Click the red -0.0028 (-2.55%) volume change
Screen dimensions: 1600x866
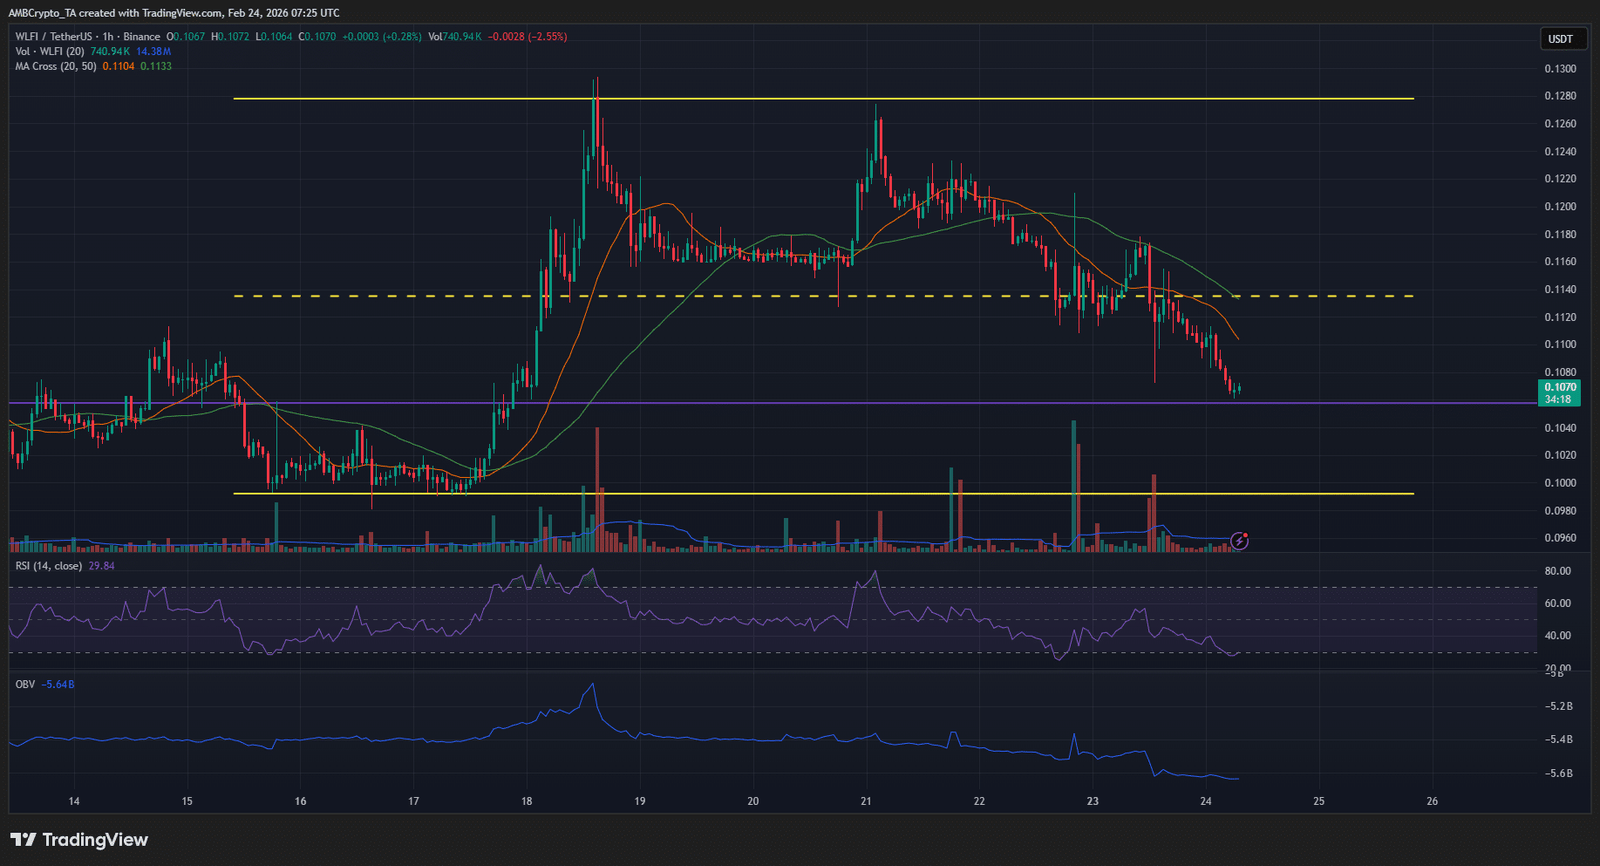point(527,37)
